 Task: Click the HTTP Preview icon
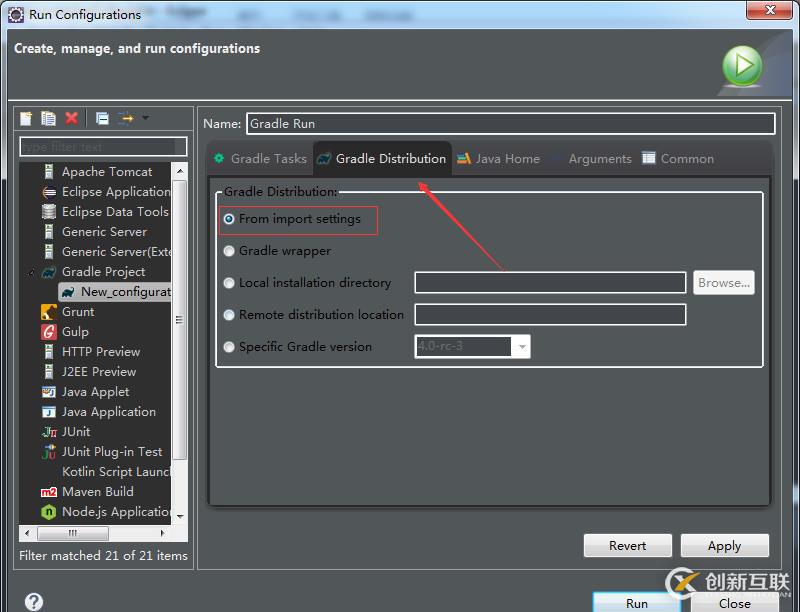[48, 352]
